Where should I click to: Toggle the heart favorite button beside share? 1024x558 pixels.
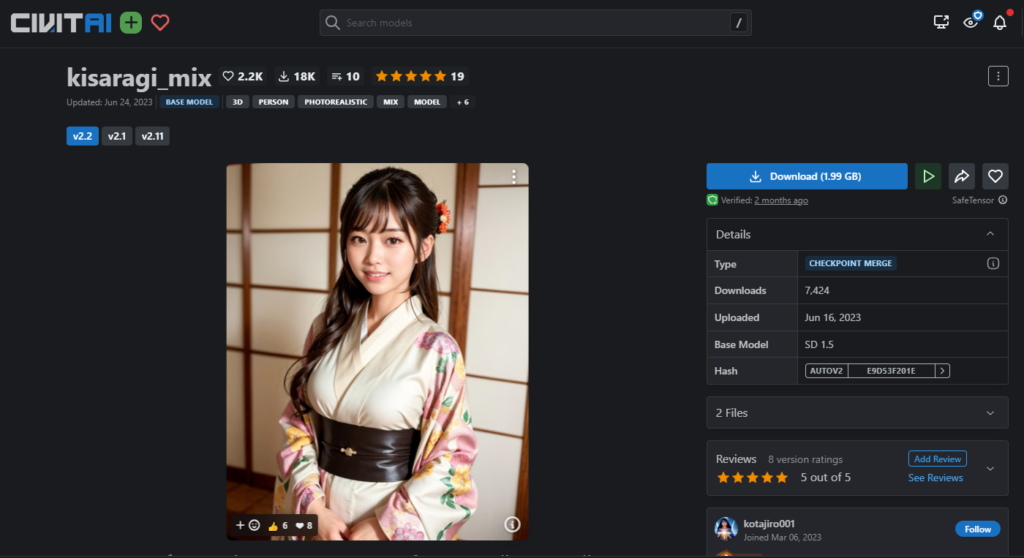(995, 176)
